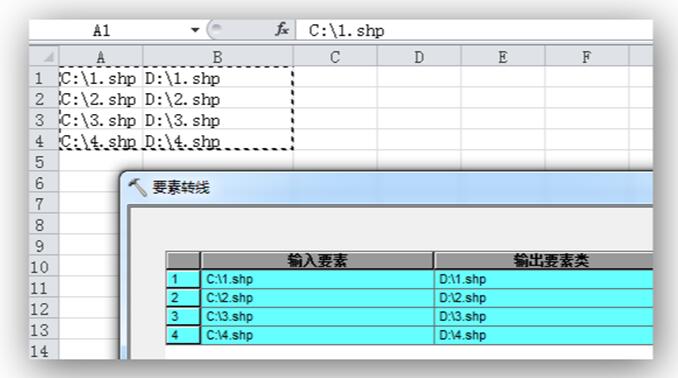Image resolution: width=678 pixels, height=378 pixels.
Task: Select spreadsheet row 8 header
Action: click(x=44, y=225)
